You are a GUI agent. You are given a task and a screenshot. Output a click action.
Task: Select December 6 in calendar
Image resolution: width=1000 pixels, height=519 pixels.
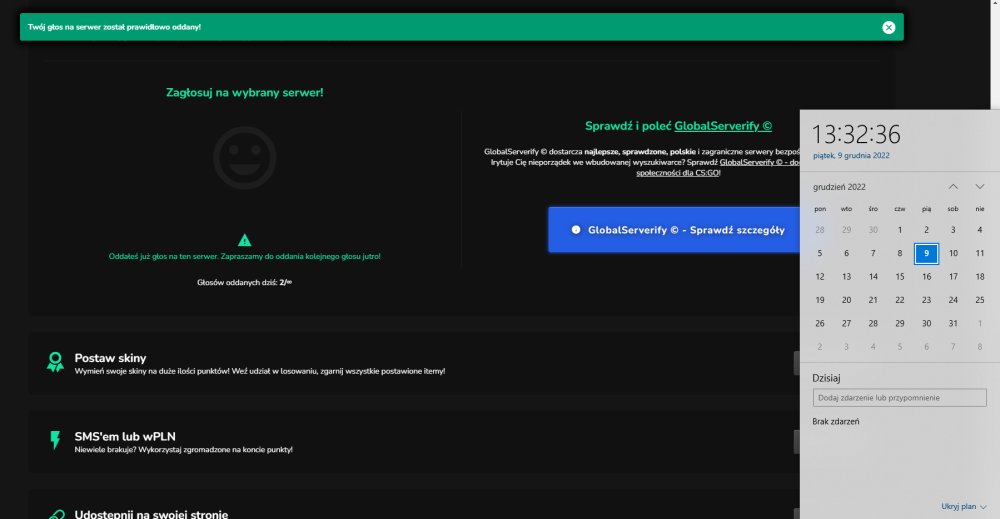tap(846, 253)
